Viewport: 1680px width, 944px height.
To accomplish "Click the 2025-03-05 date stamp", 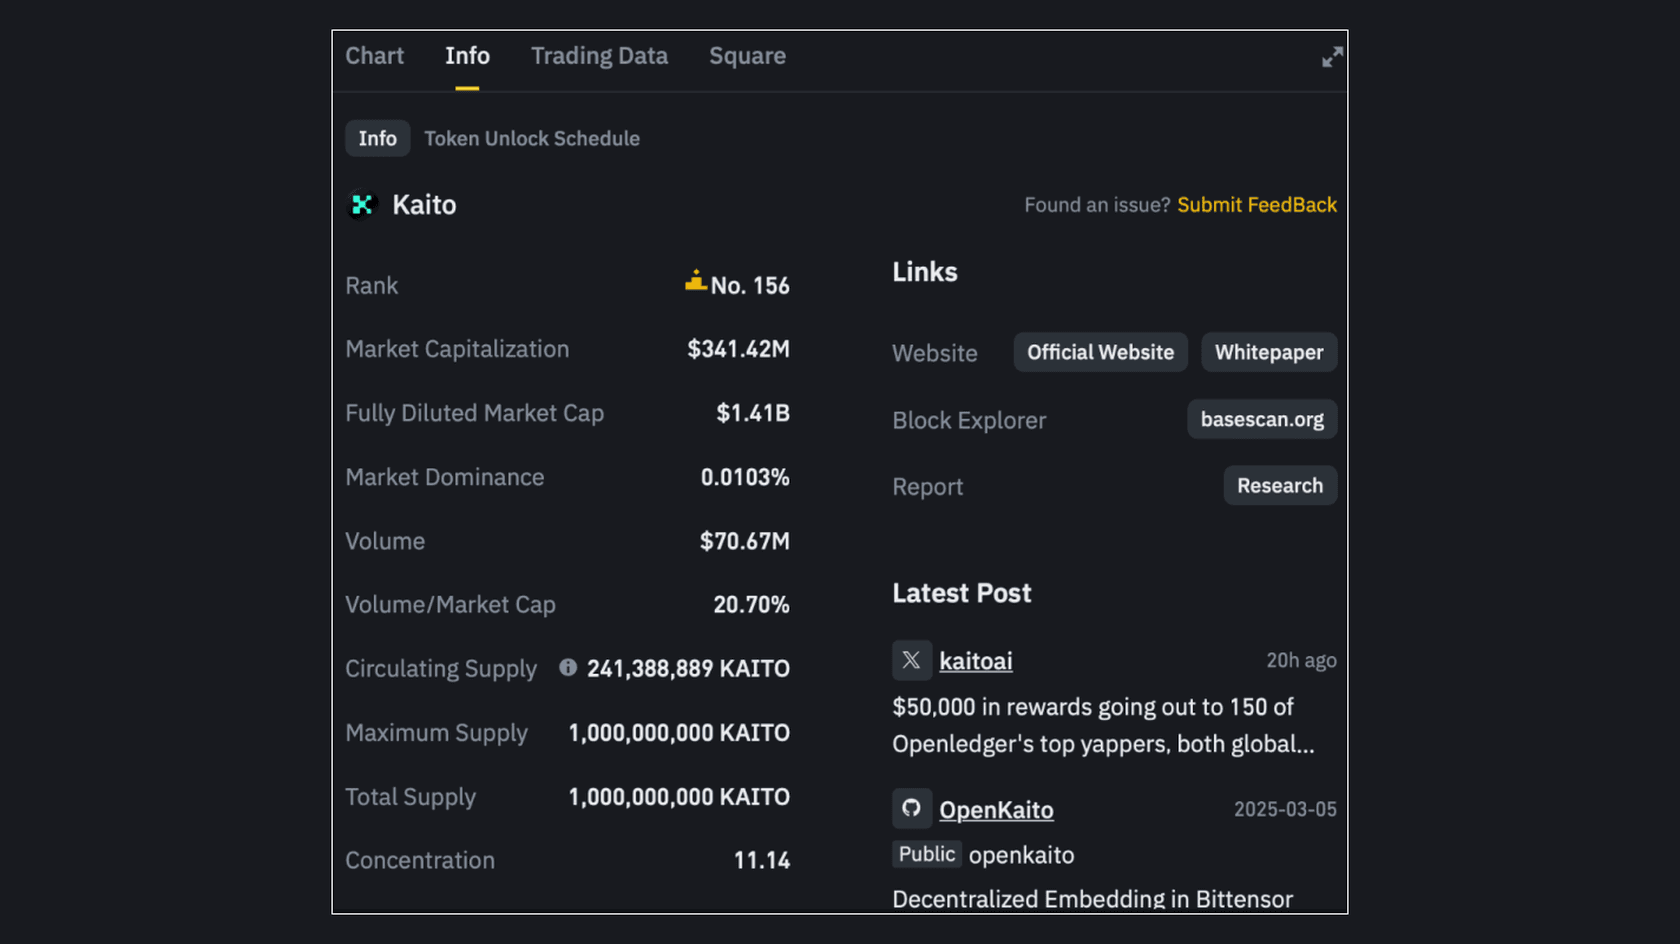I will (x=1285, y=809).
